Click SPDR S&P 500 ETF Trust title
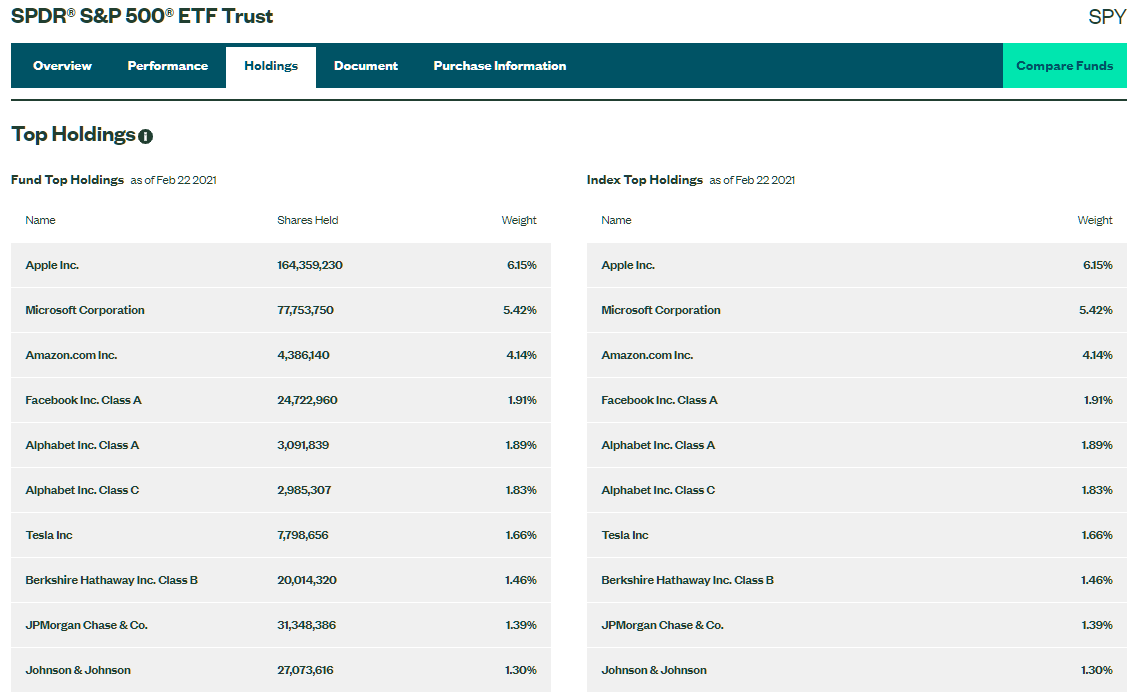Image resolution: width=1138 pixels, height=700 pixels. [142, 17]
